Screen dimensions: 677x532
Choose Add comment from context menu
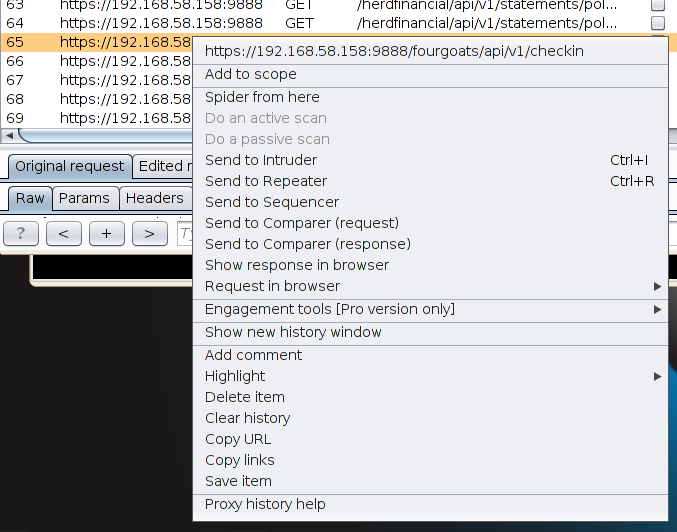pyautogui.click(x=430, y=355)
